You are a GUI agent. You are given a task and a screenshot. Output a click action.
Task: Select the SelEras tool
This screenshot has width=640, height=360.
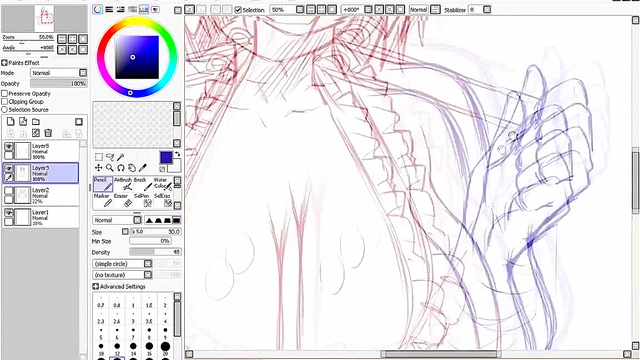[162, 200]
